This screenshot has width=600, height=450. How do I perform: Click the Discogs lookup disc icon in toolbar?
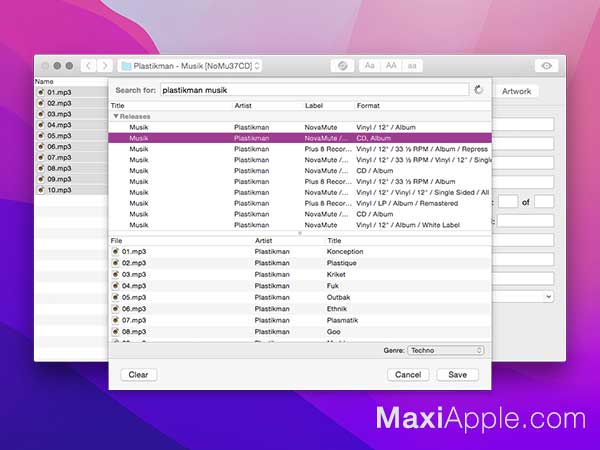tap(342, 66)
